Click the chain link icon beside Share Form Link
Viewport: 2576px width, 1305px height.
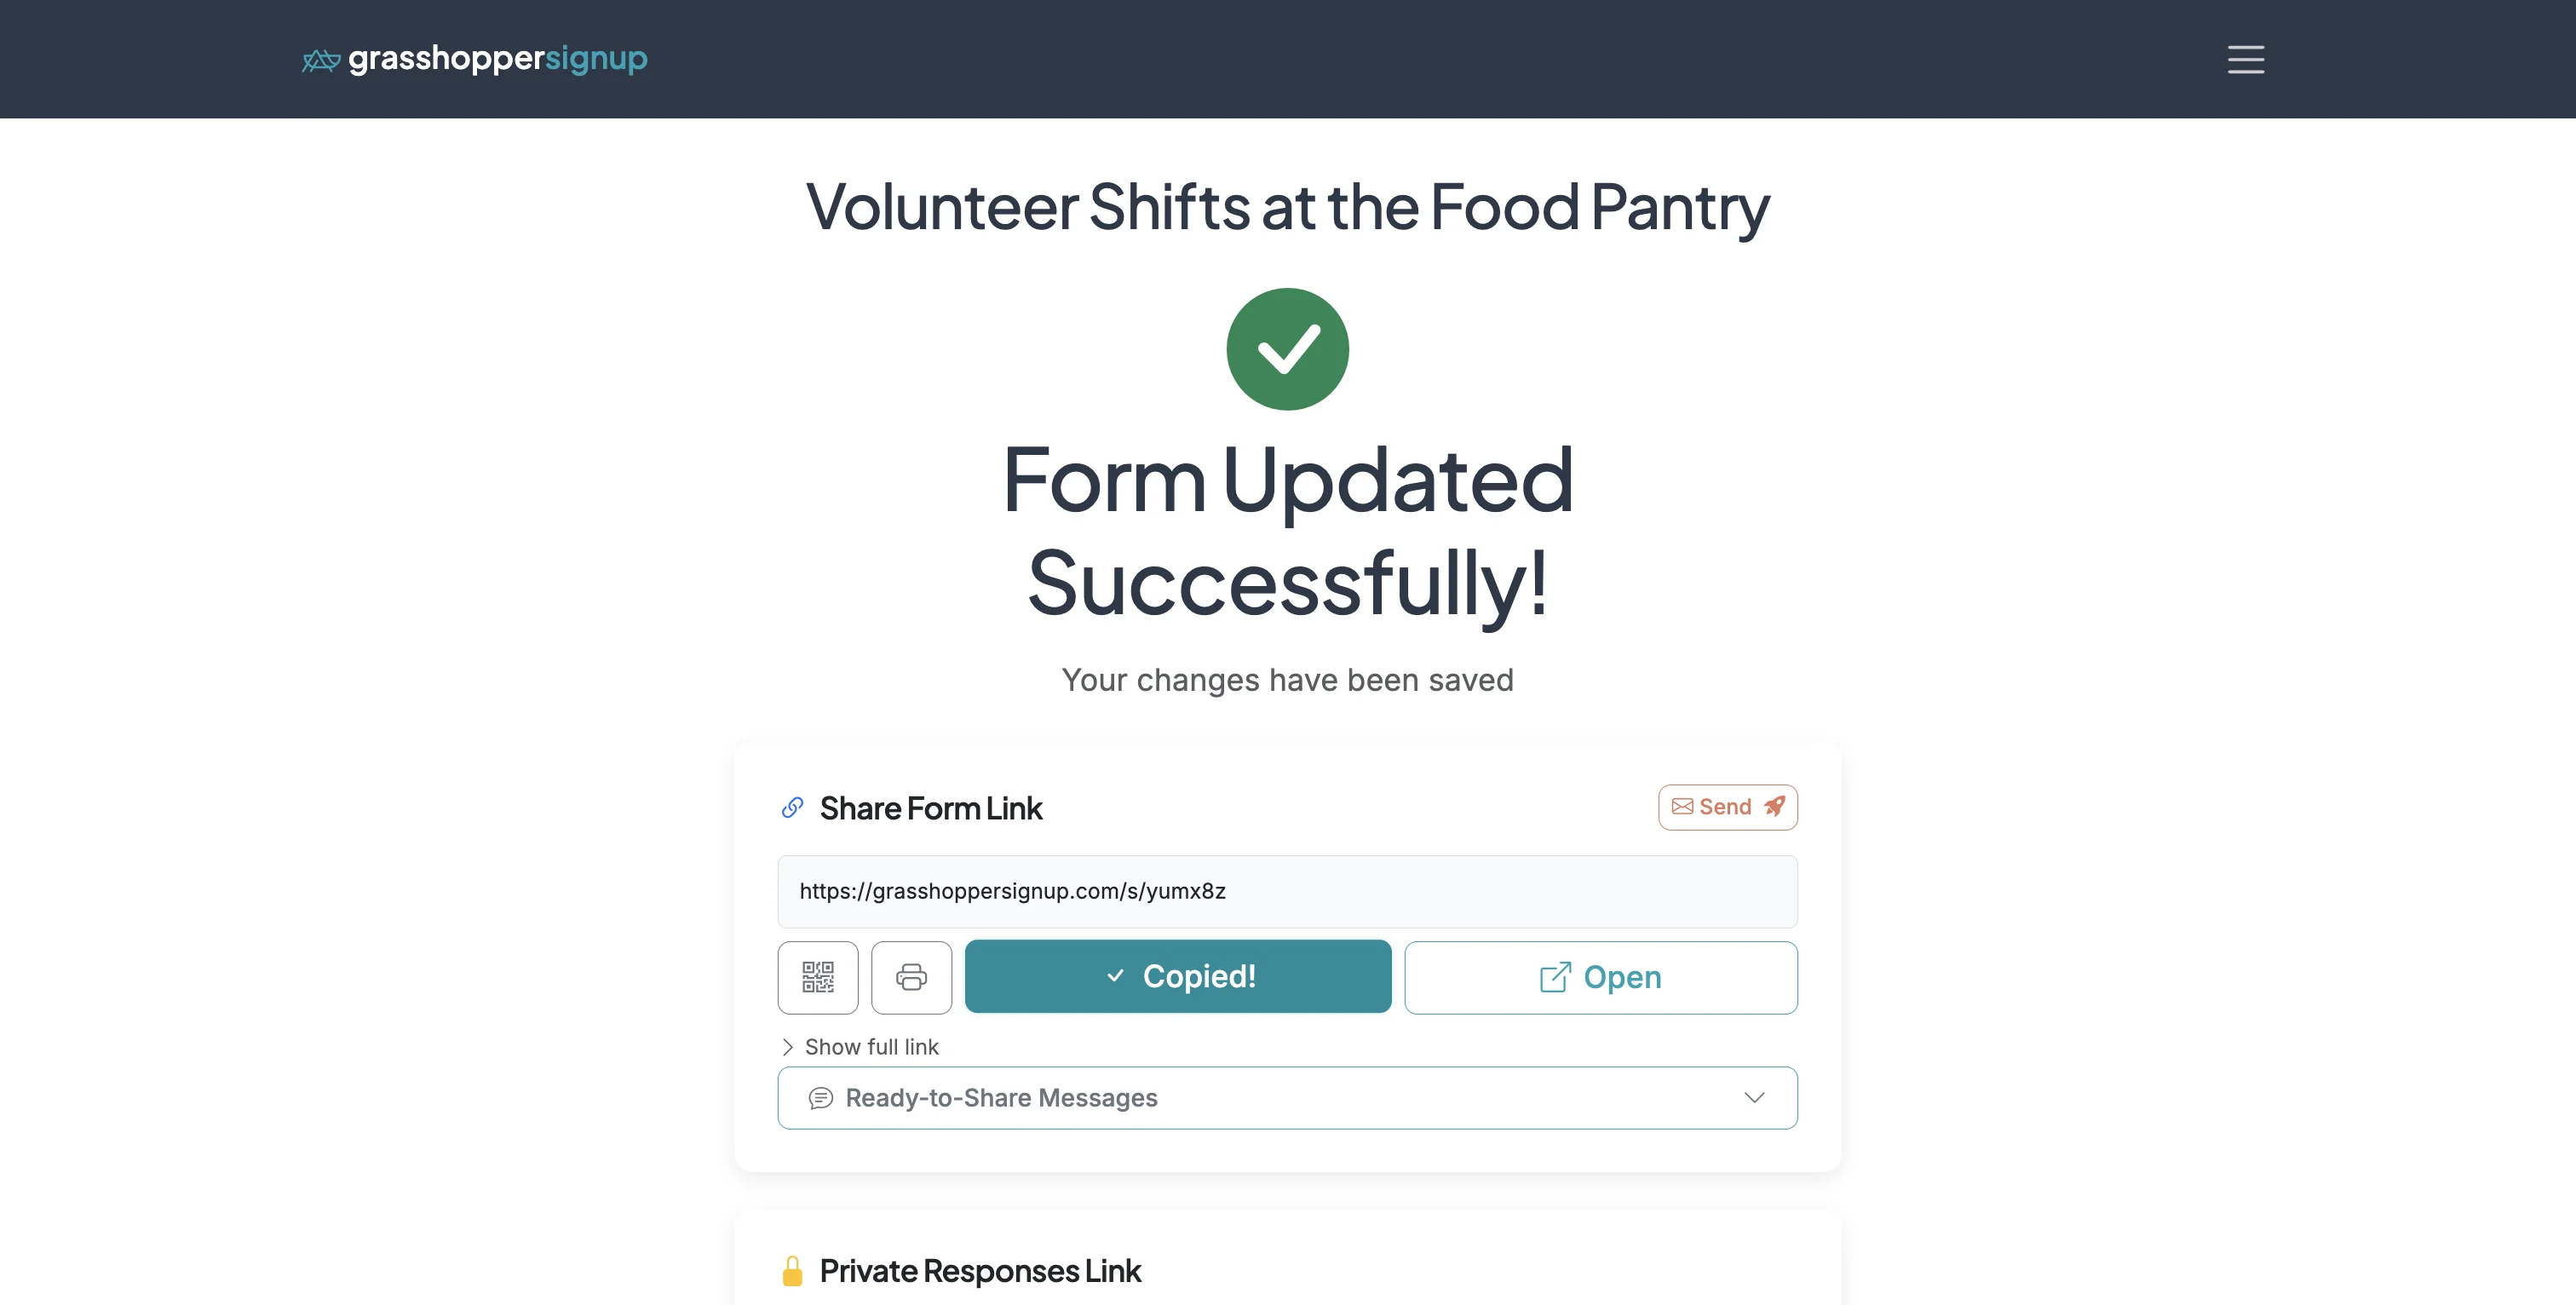coord(791,807)
